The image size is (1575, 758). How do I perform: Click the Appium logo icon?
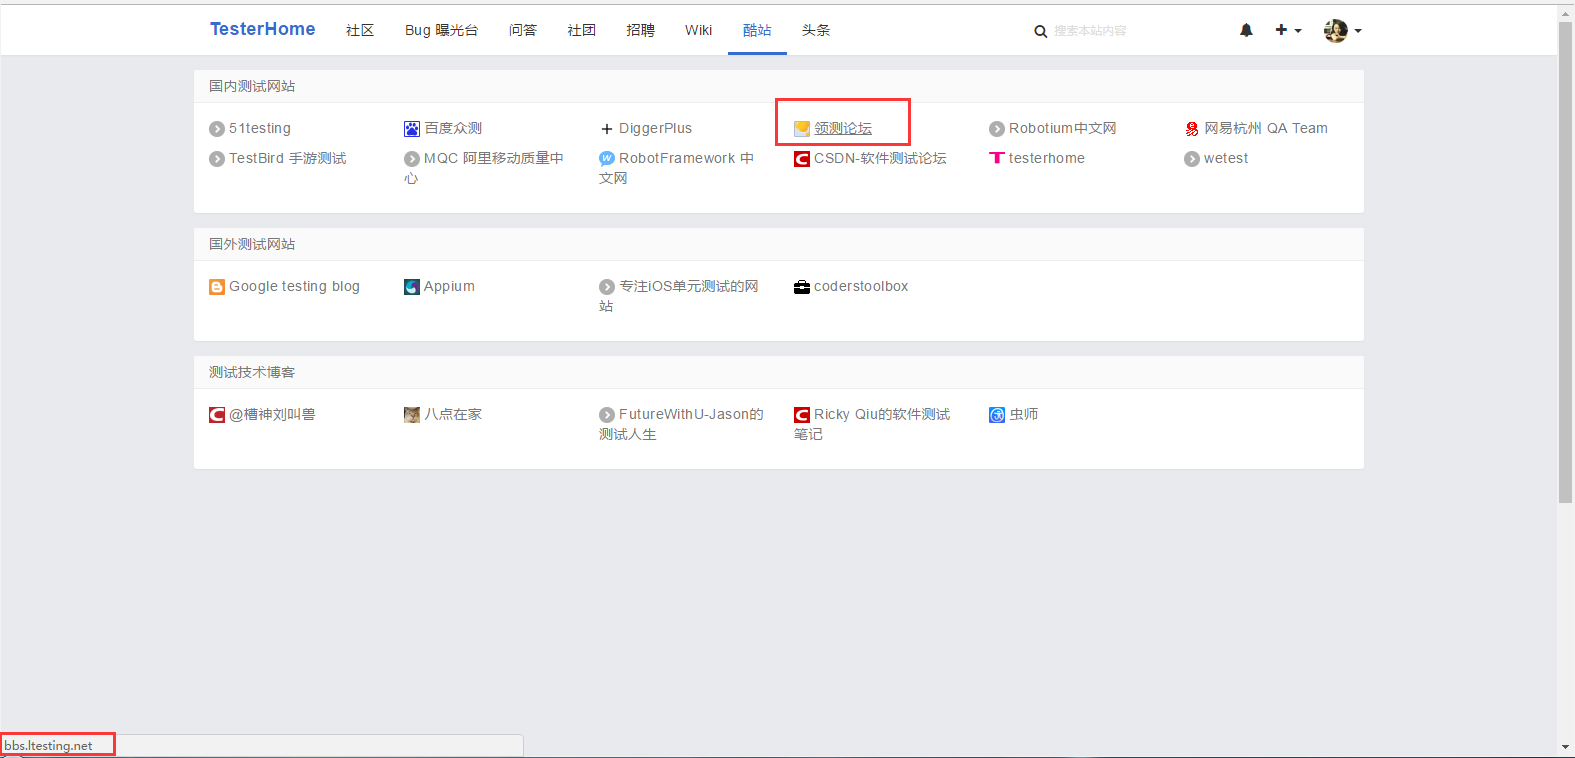[x=412, y=287]
